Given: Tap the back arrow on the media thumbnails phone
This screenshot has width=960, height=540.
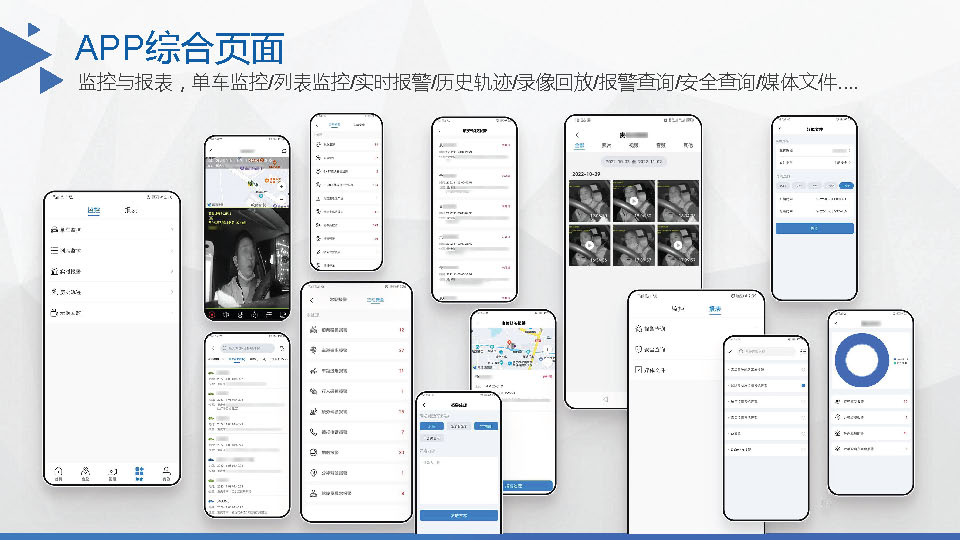Looking at the screenshot, I should coord(577,135).
